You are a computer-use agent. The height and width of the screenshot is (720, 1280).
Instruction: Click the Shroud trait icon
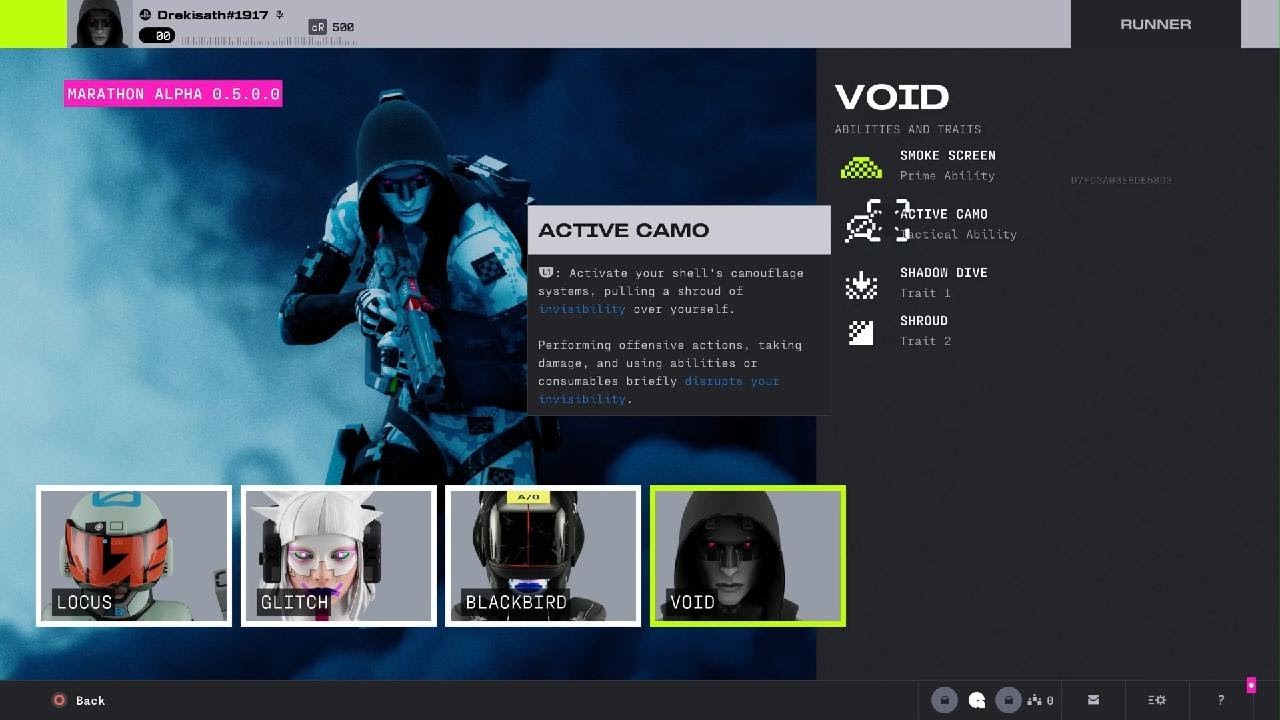(861, 332)
